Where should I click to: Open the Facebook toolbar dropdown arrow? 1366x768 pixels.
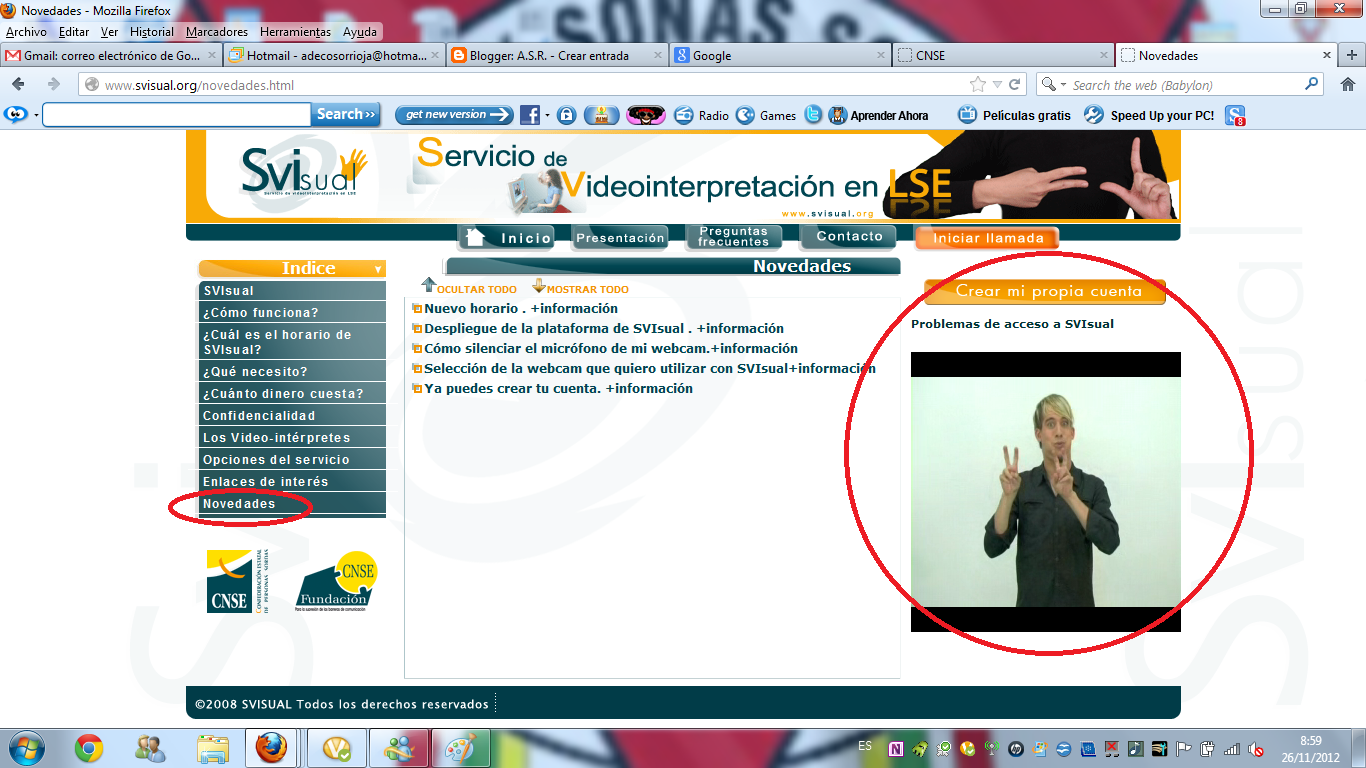tap(547, 115)
